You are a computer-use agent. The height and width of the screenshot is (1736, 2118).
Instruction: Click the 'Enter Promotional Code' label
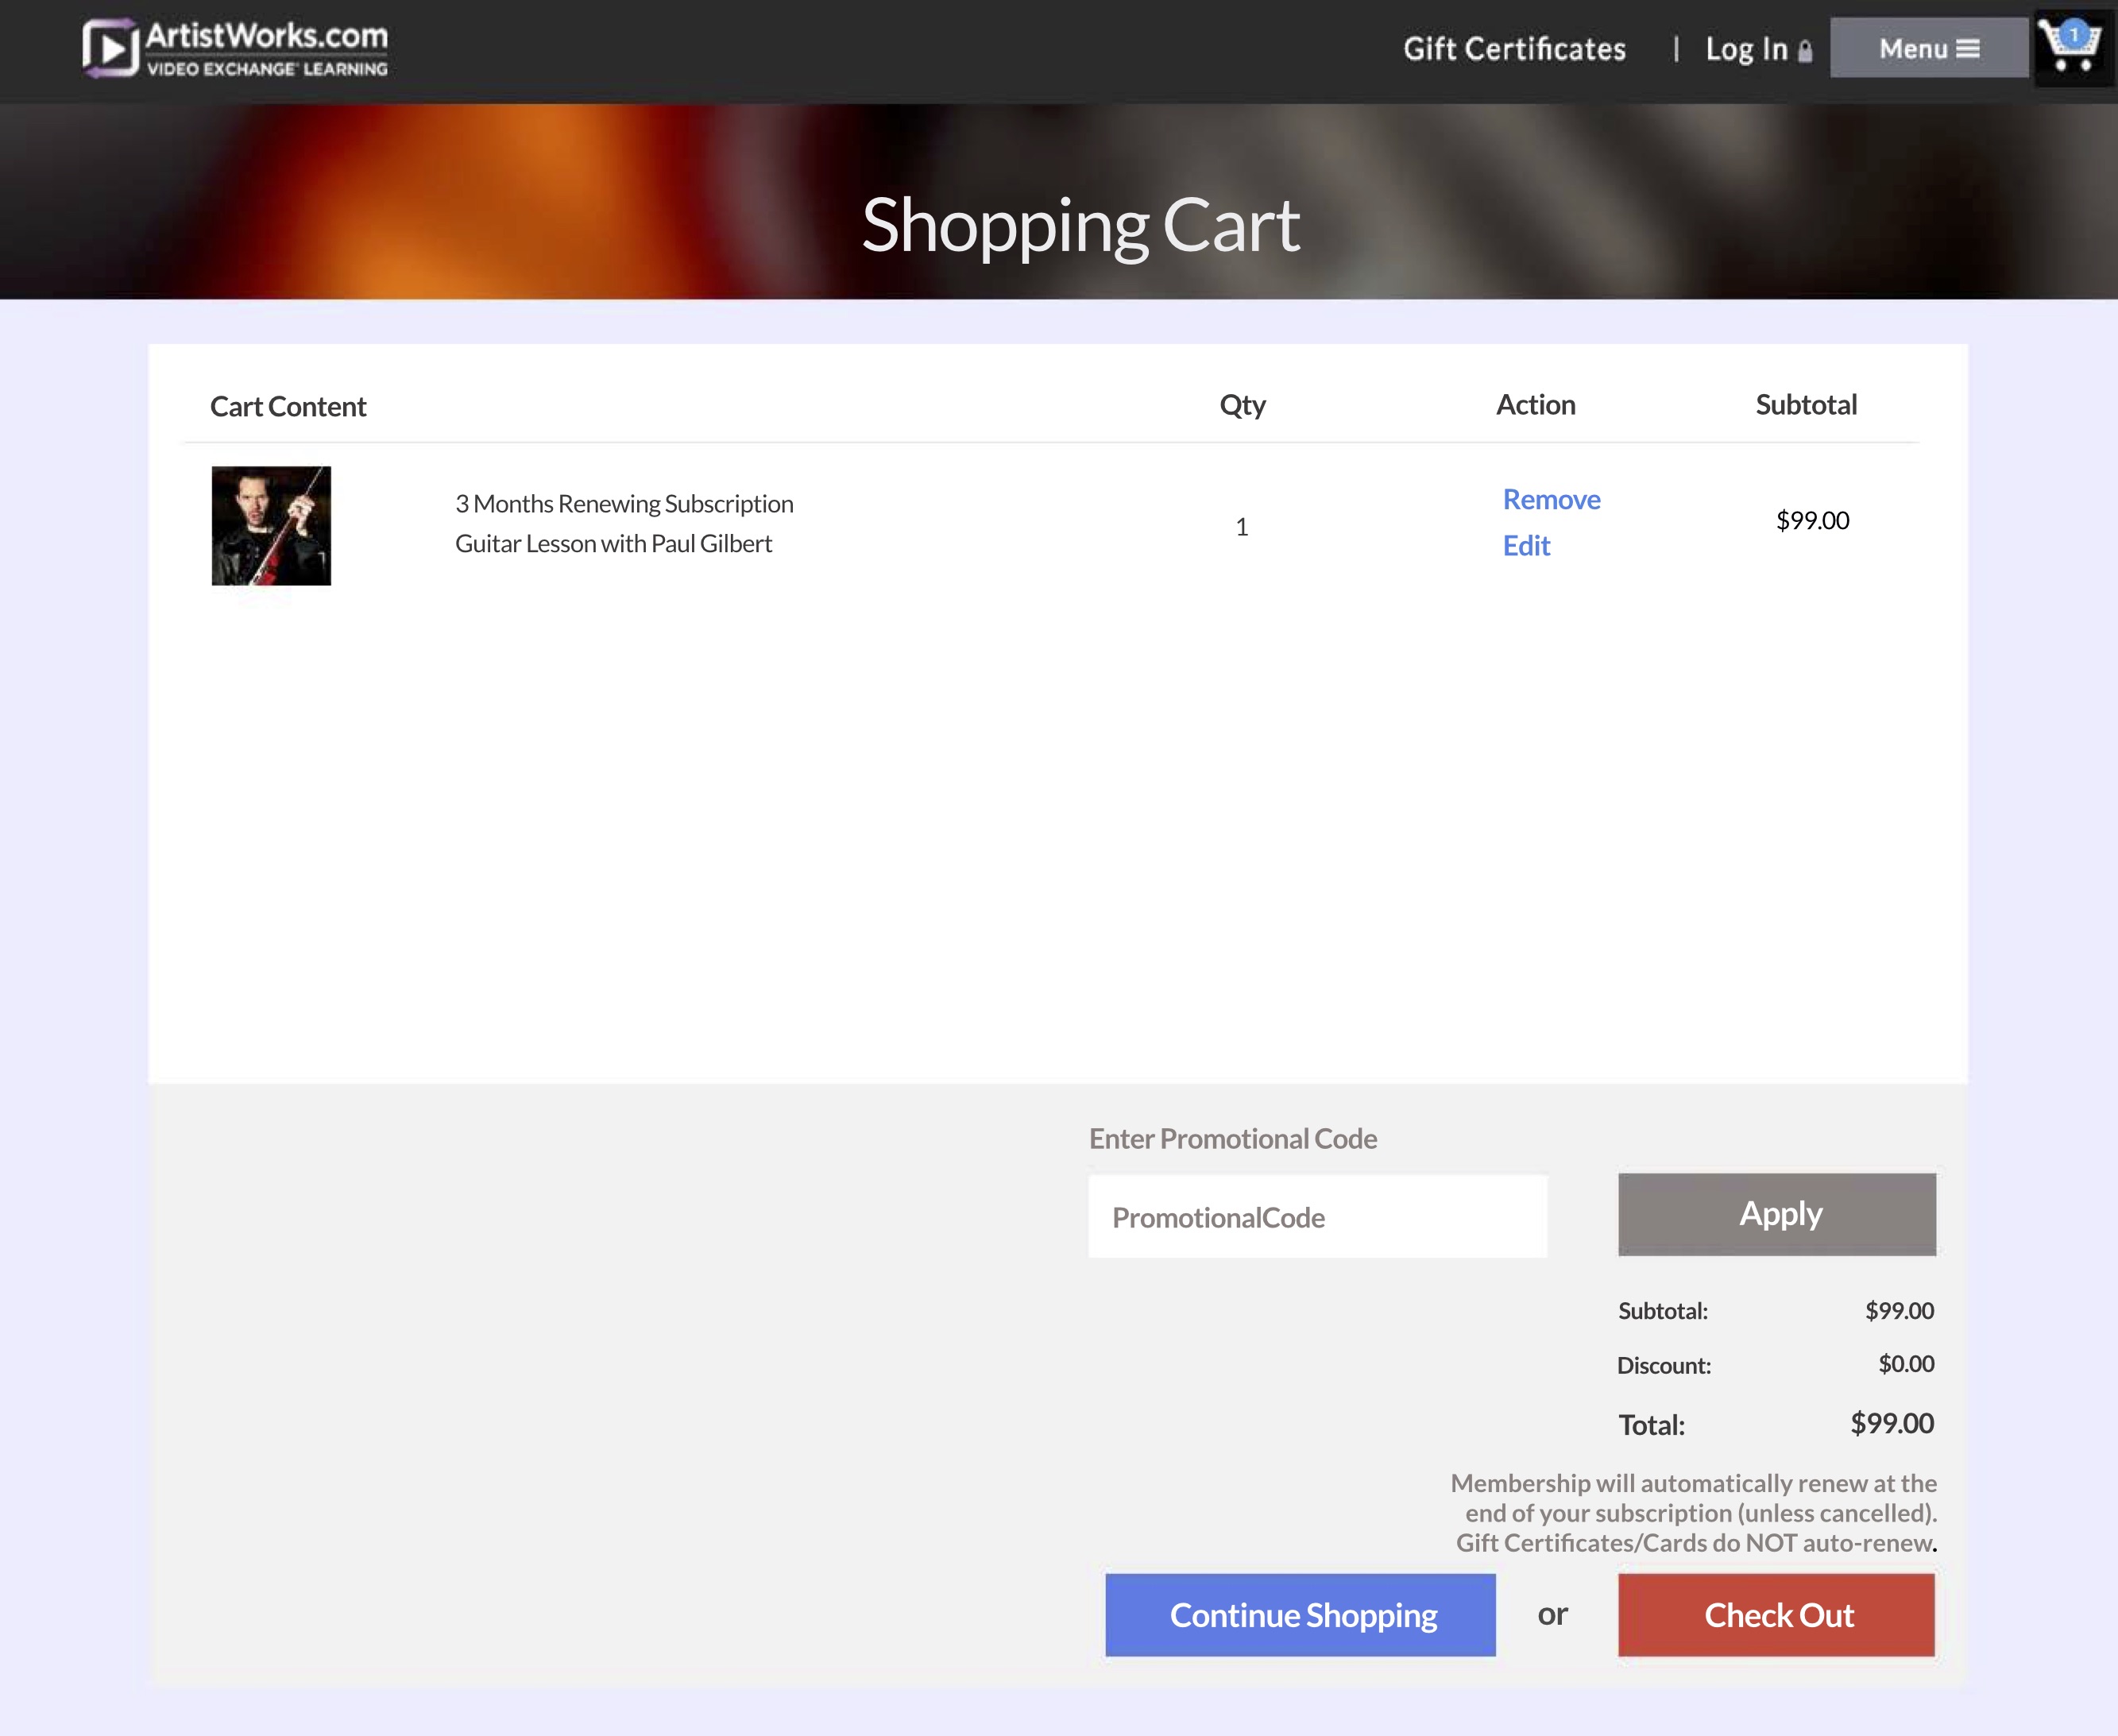tap(1233, 1139)
